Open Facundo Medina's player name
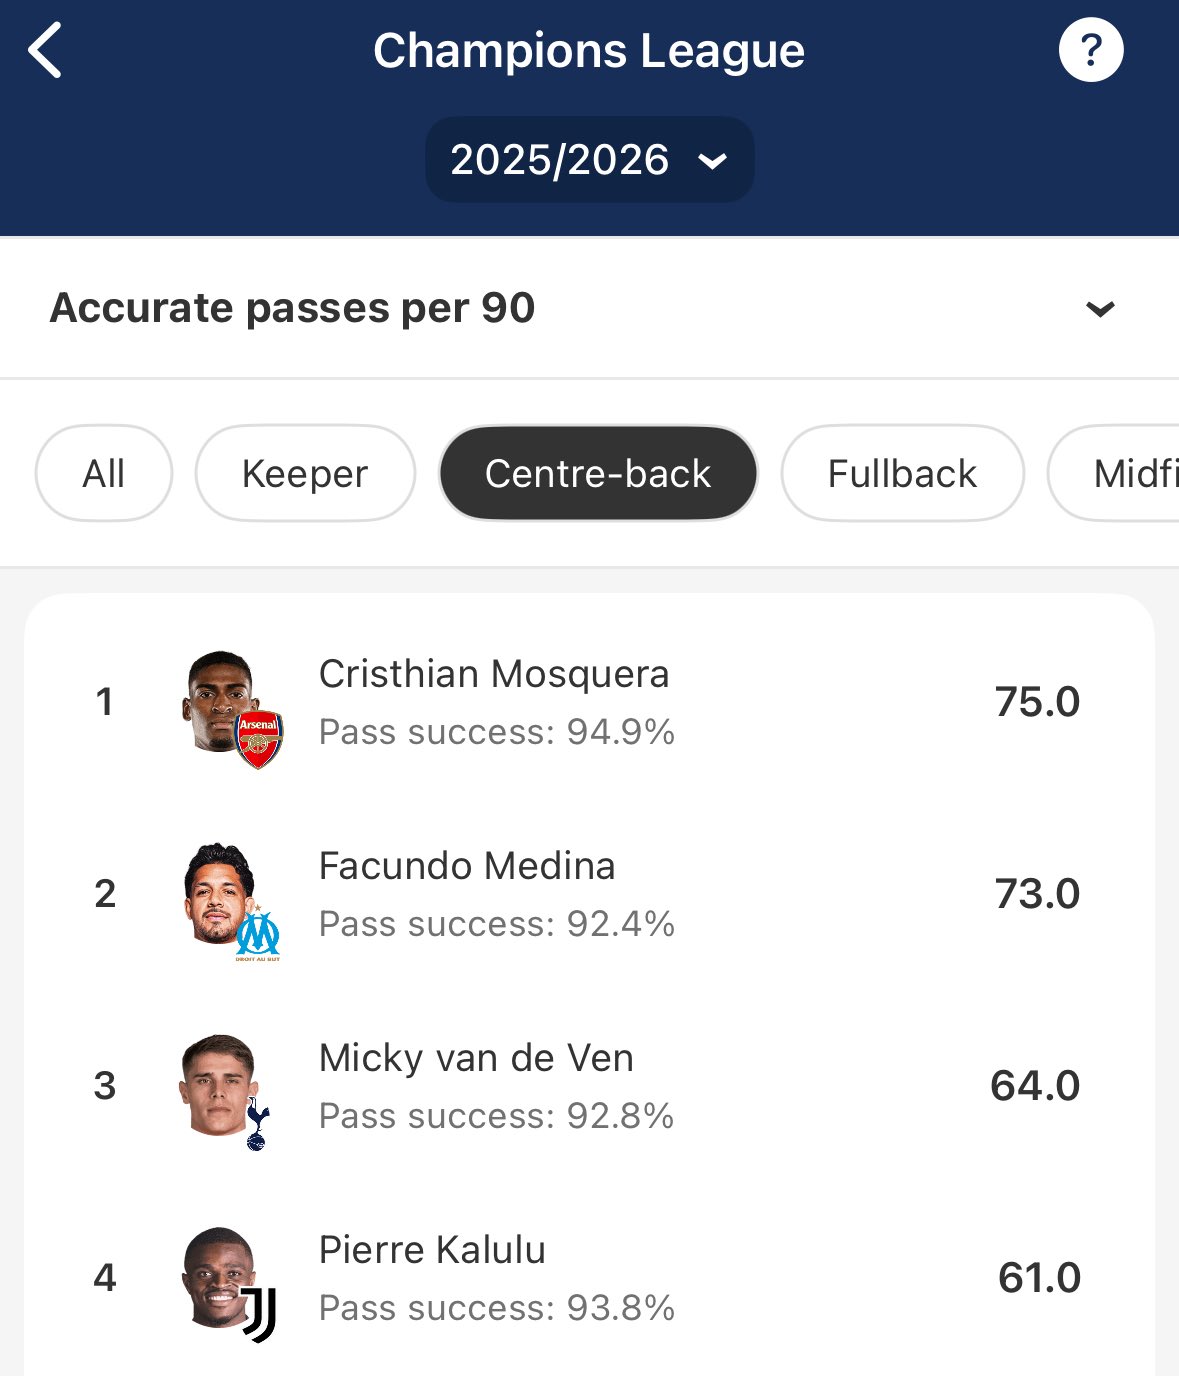Image resolution: width=1179 pixels, height=1376 pixels. 466,866
